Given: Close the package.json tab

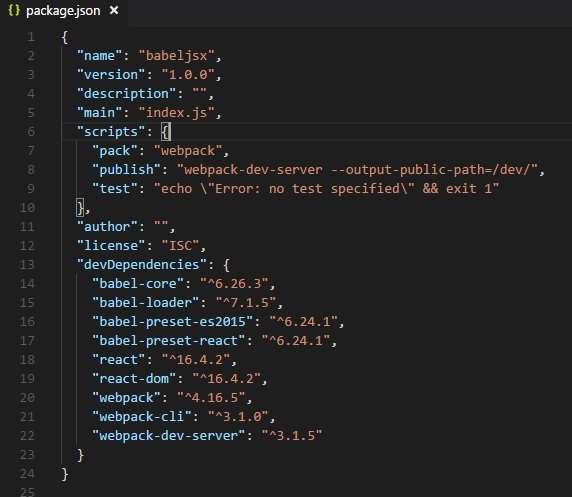Looking at the screenshot, I should click(114, 11).
